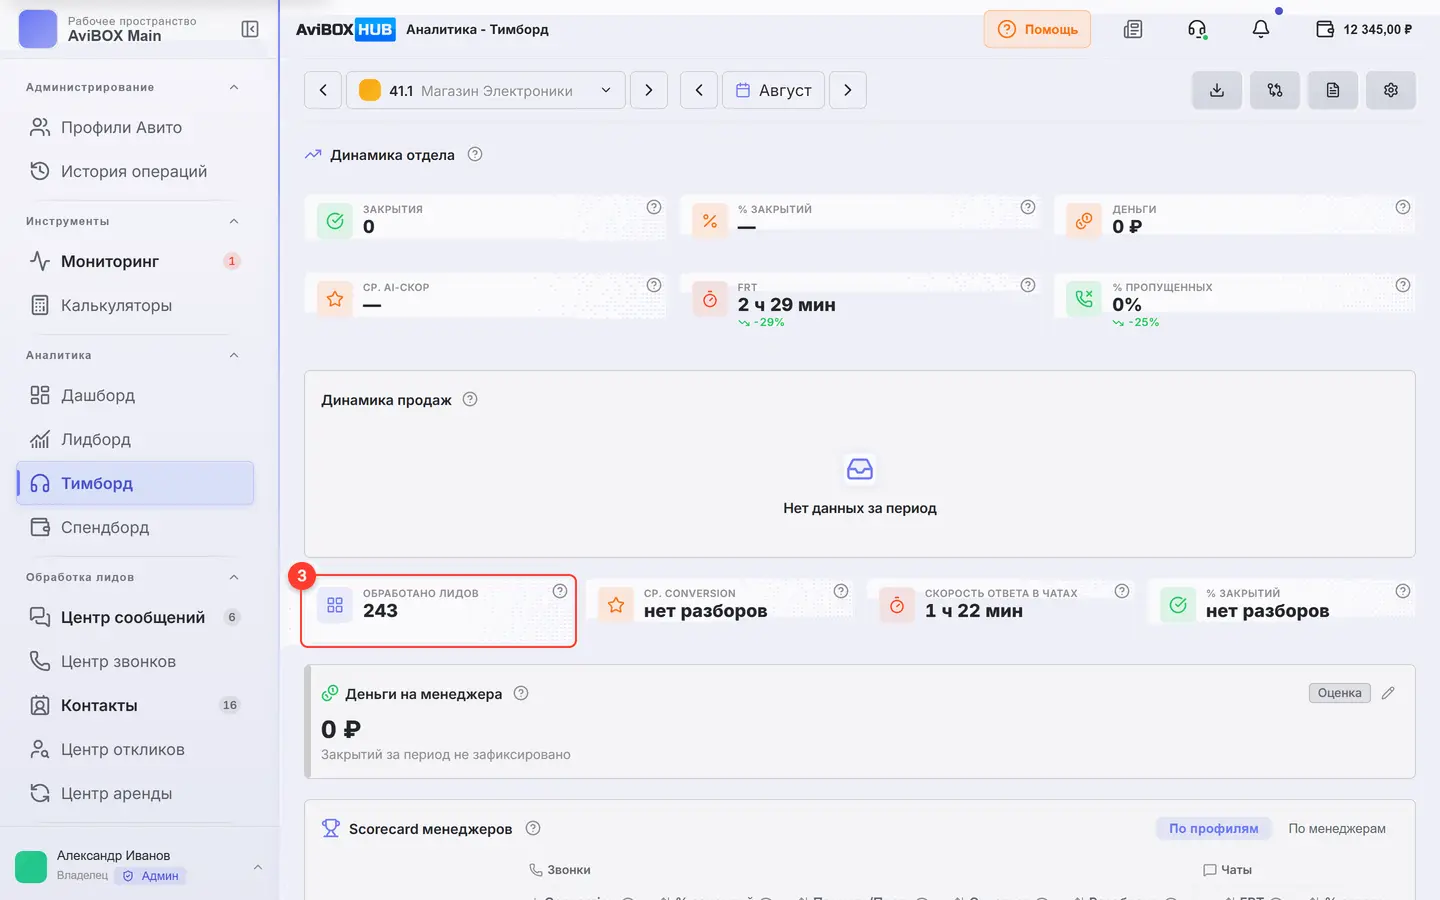Edit Деньги на менеджера with pencil icon

1388,693
